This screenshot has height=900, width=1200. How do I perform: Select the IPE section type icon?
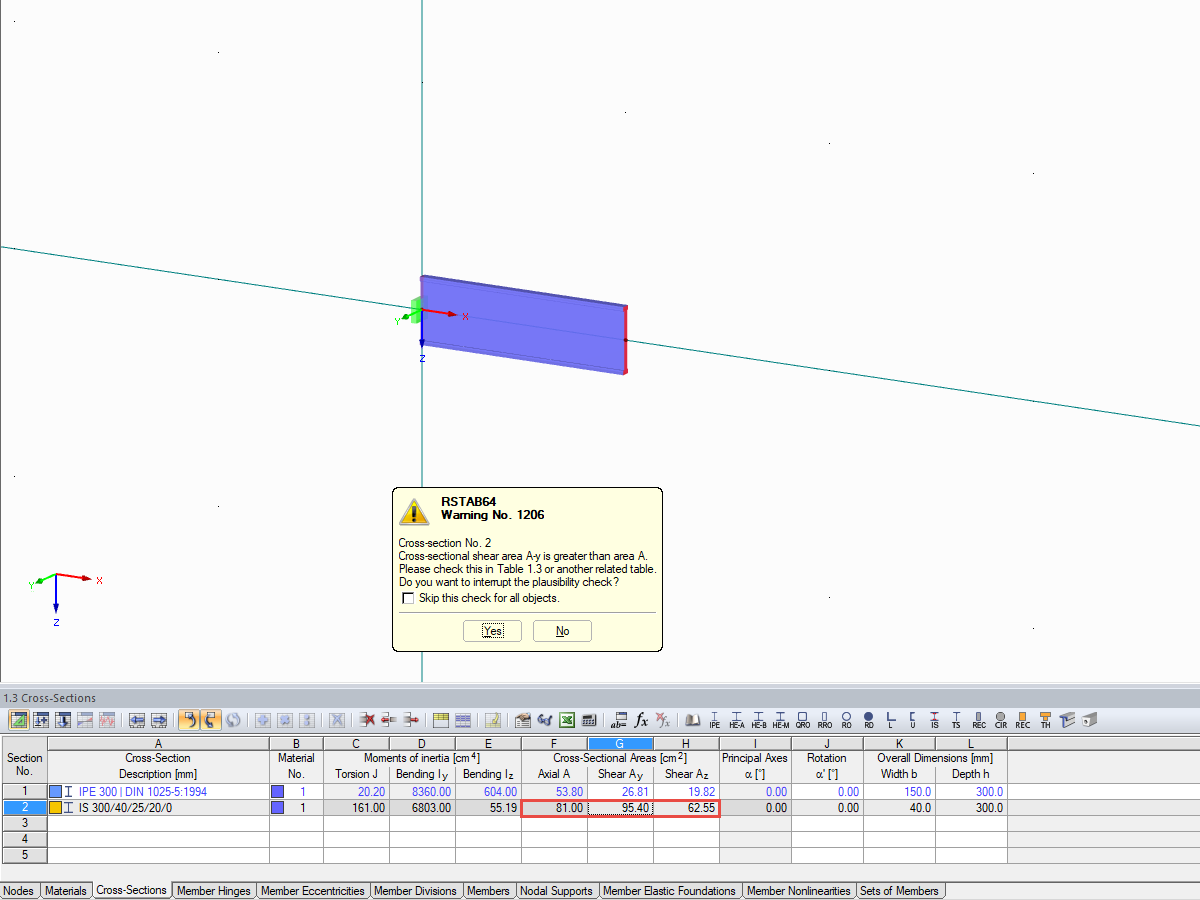[714, 719]
